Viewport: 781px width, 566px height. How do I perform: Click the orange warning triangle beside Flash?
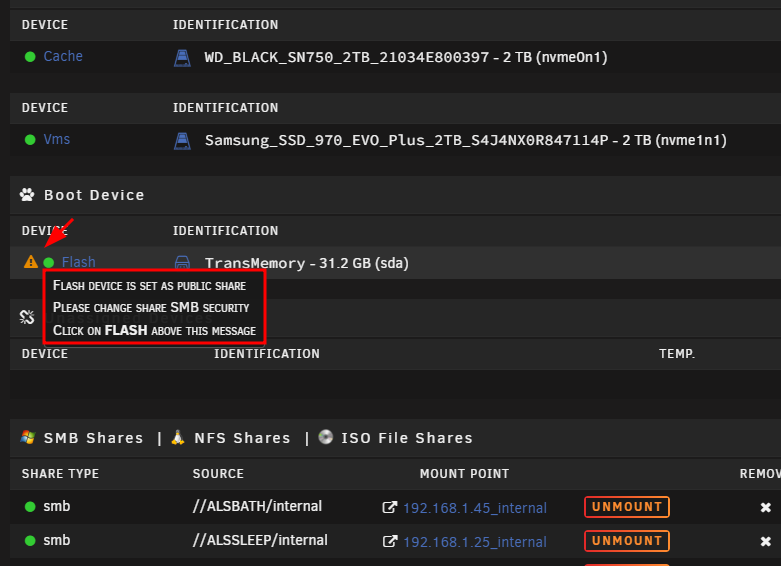31,262
